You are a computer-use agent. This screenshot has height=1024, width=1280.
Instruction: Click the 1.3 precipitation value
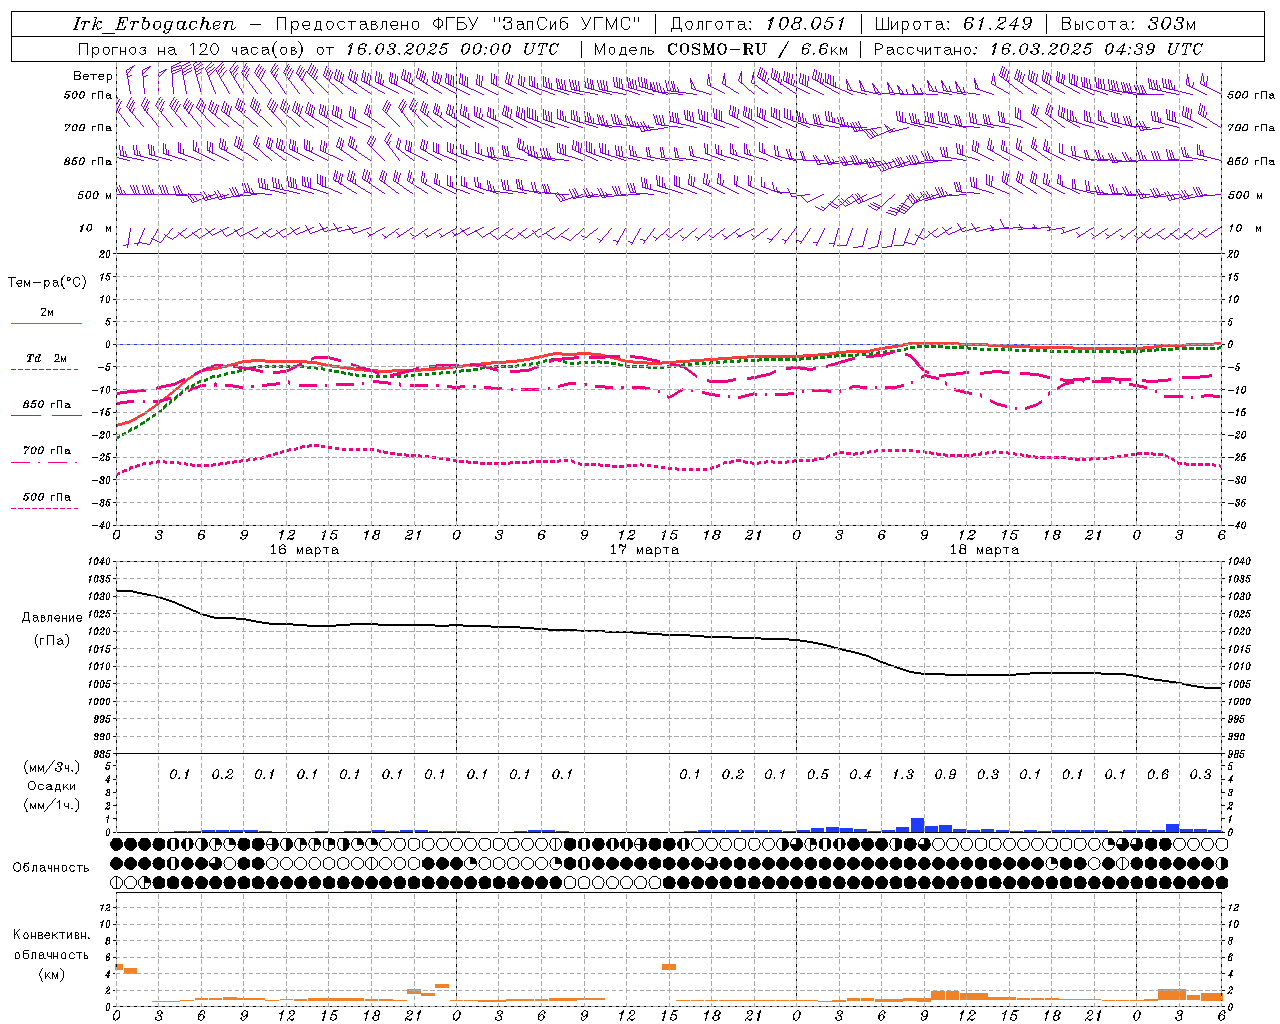[x=902, y=774]
